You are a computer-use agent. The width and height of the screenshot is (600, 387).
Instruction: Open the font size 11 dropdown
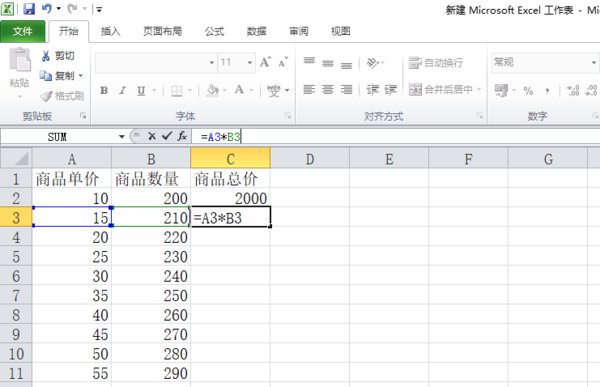250,62
